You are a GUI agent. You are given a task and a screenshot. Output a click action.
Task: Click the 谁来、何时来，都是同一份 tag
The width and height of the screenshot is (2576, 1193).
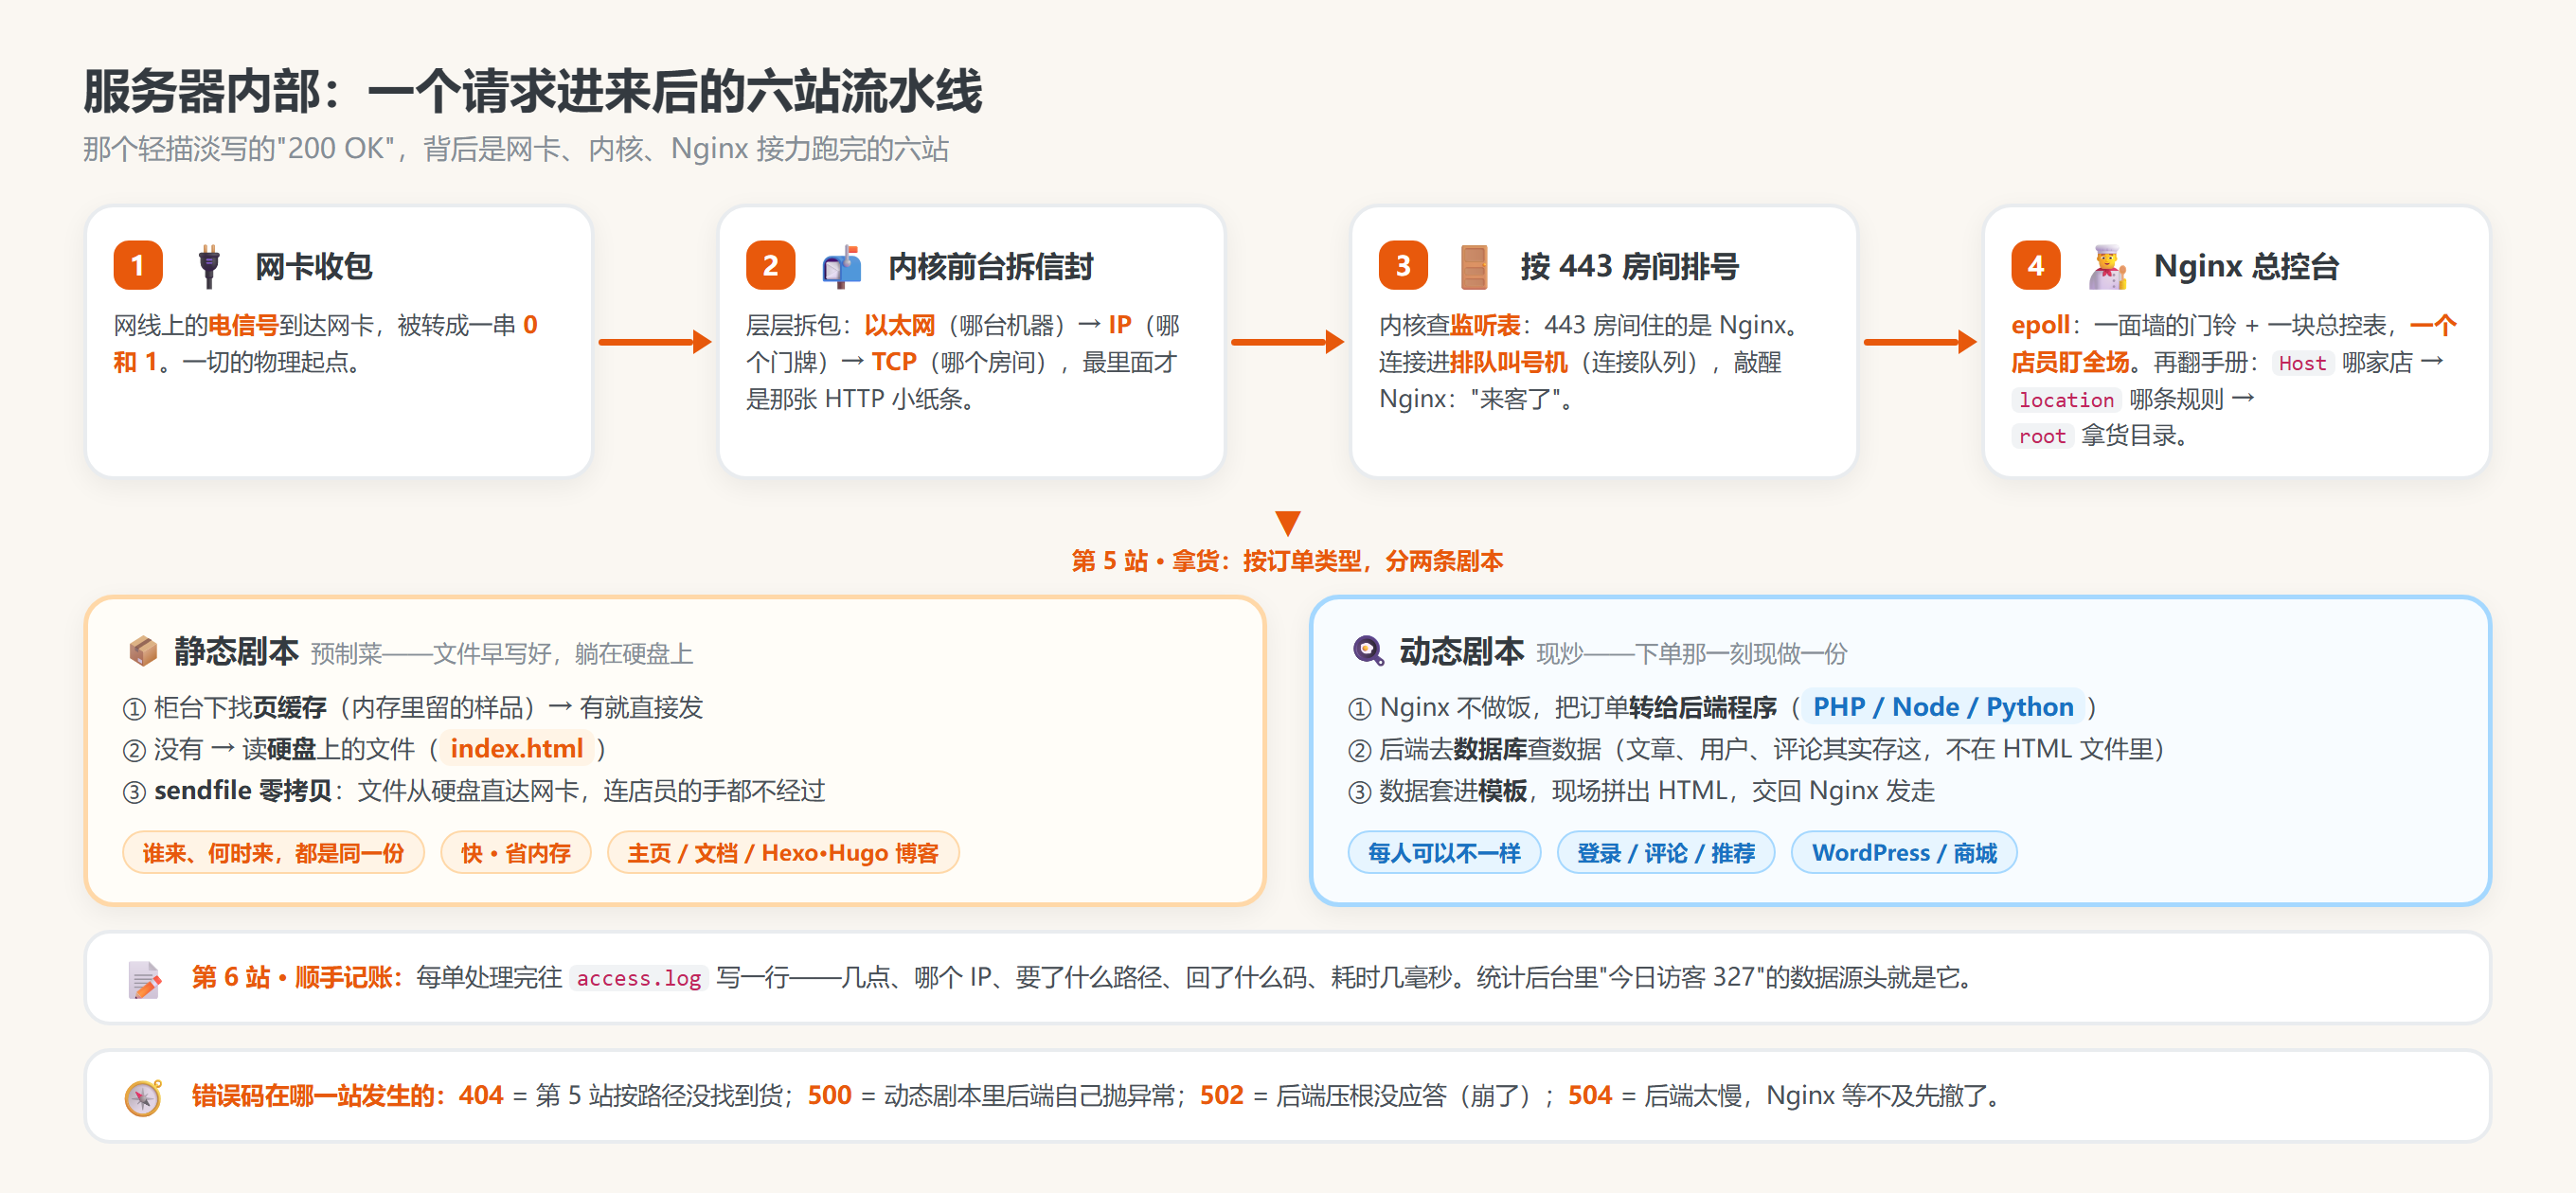273,853
